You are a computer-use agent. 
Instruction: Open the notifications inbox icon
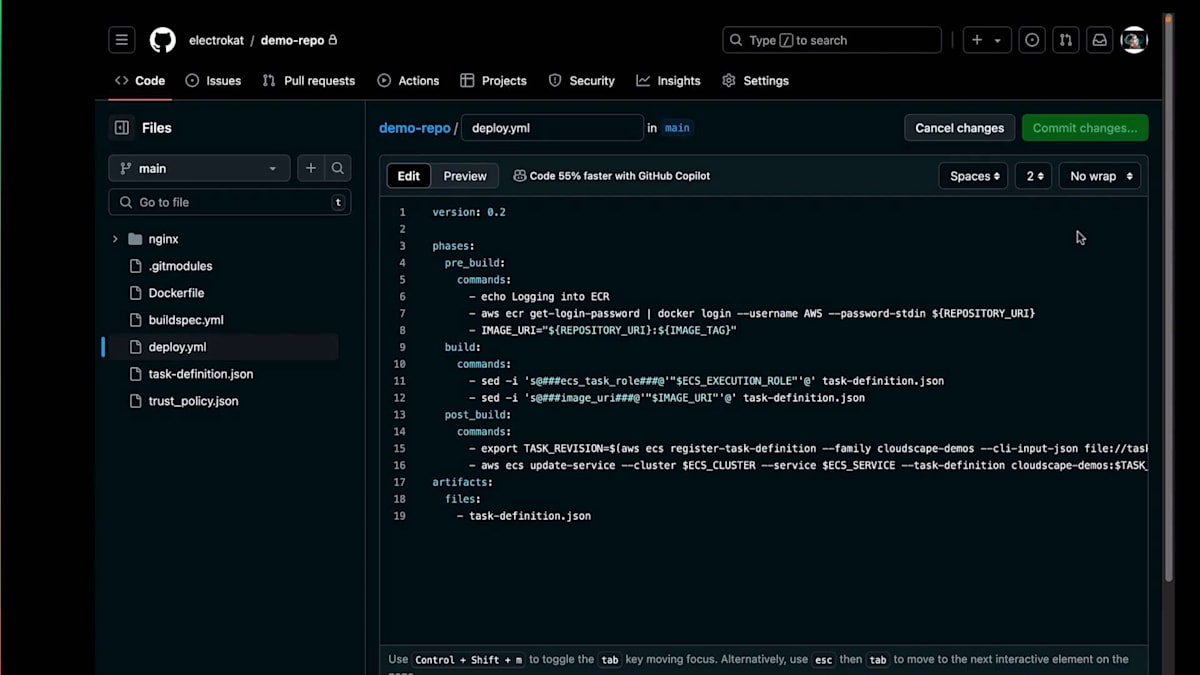1099,40
